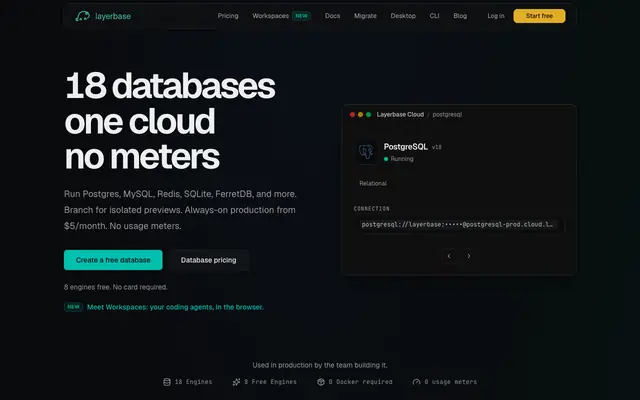Click the gauge icon by 0 usage meters

click(x=416, y=382)
